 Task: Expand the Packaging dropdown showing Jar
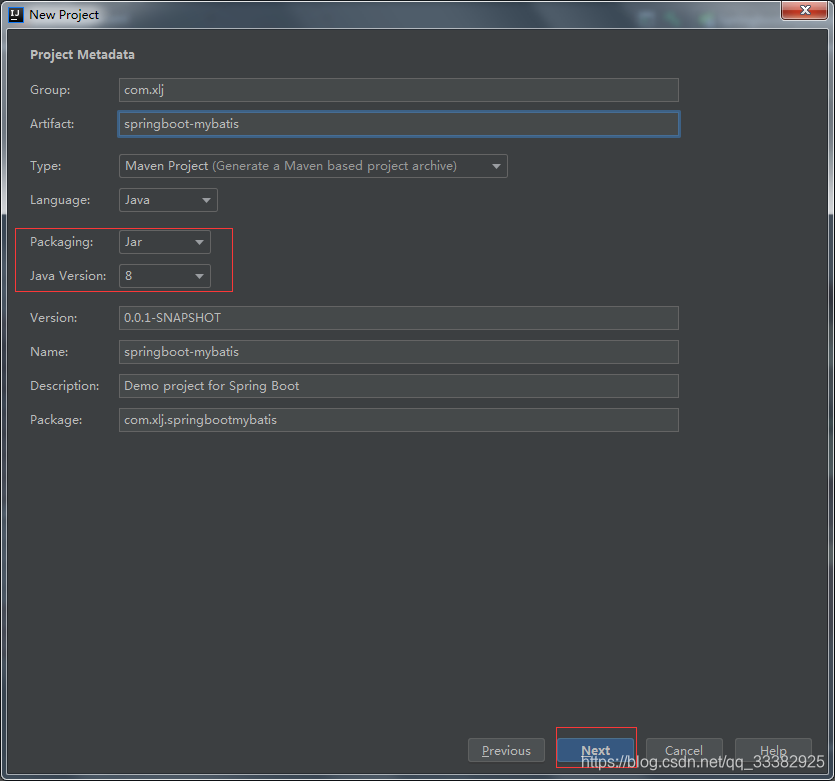pos(165,242)
